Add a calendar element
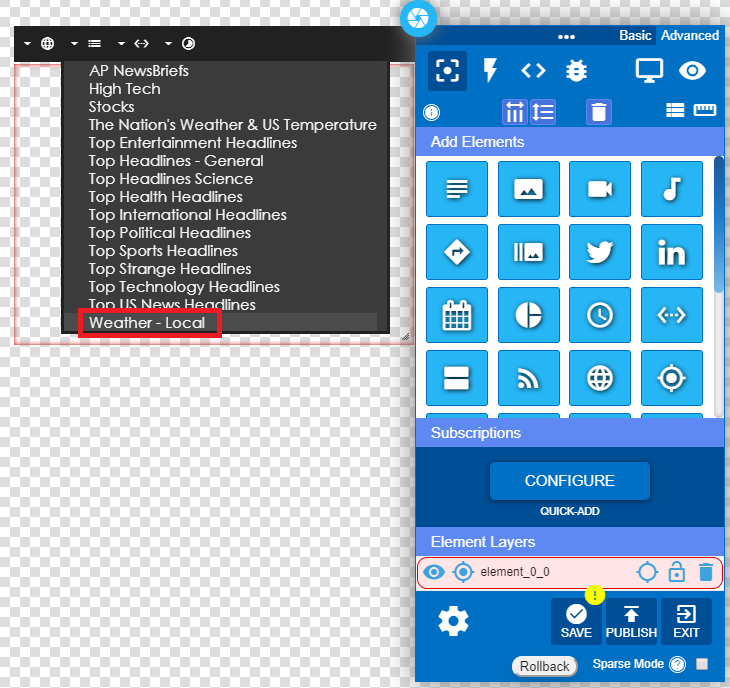Image resolution: width=730 pixels, height=688 pixels. [457, 316]
